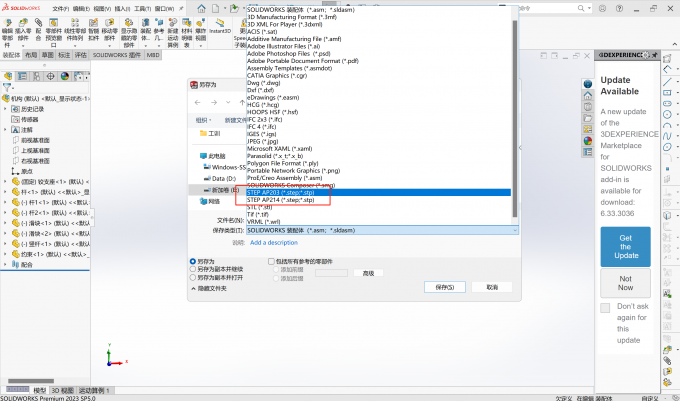680x401 pixels.
Task: Click Bill of Materials (材料明细表) icon
Action: (186, 23)
